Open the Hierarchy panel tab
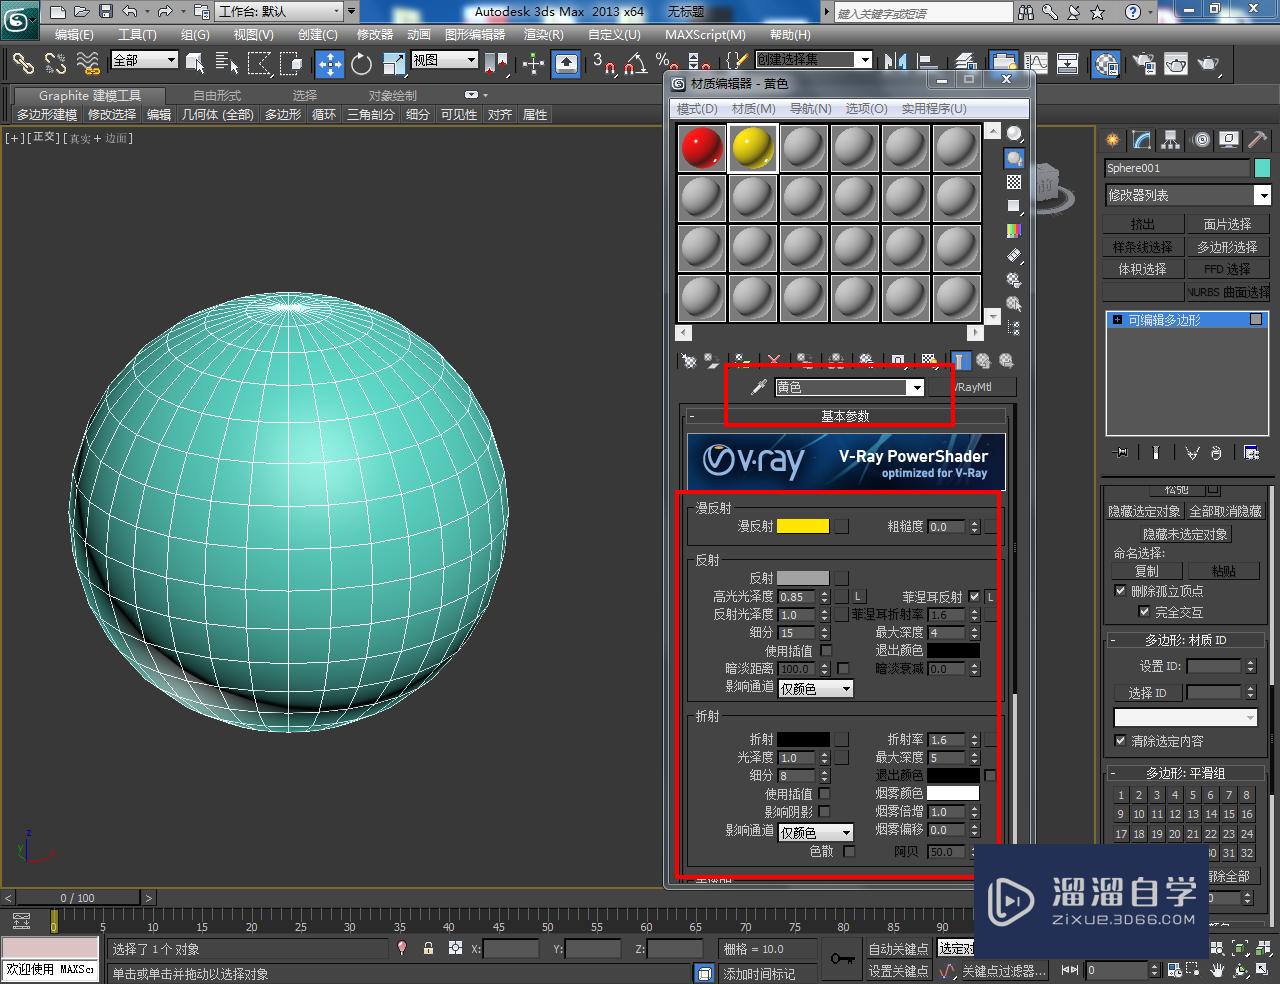1280x984 pixels. [x=1170, y=140]
